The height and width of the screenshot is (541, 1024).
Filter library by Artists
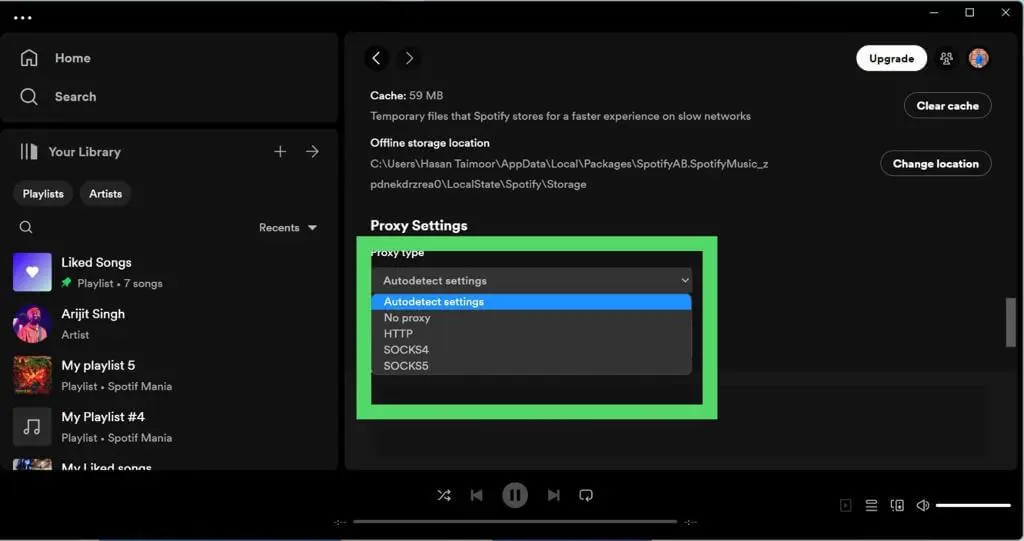(106, 193)
